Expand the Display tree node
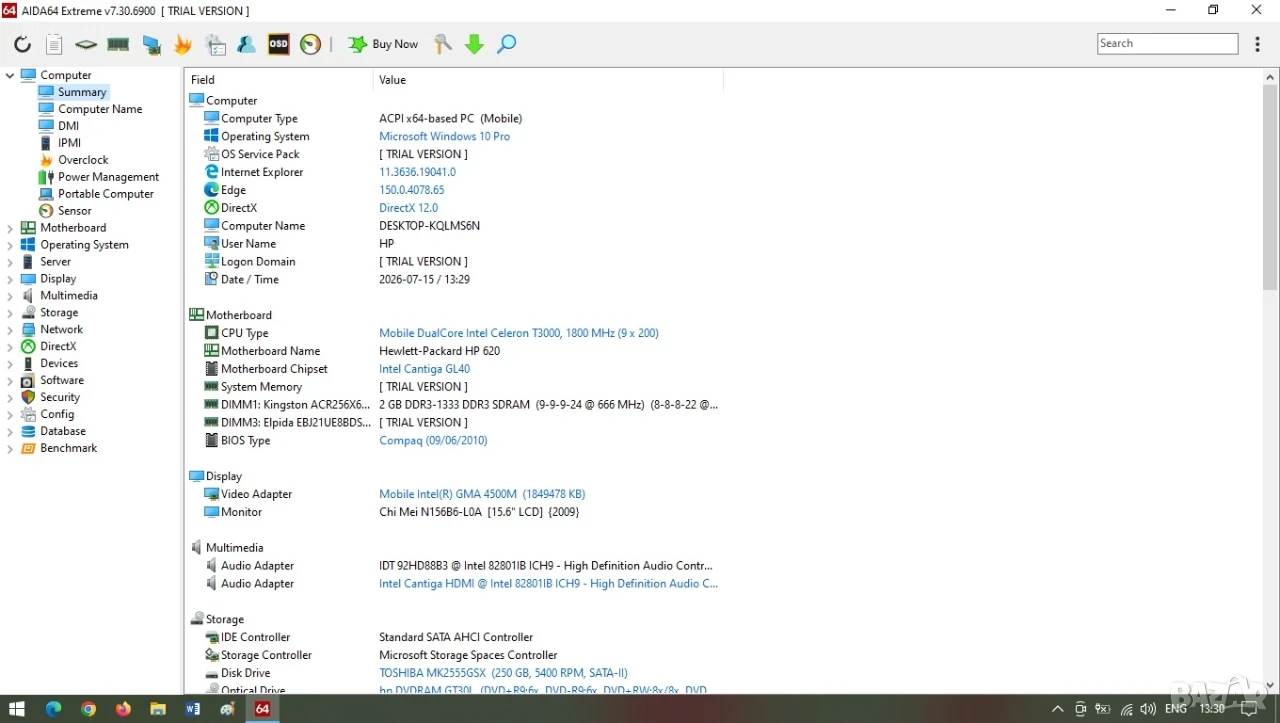Image resolution: width=1280 pixels, height=723 pixels. coord(10,279)
